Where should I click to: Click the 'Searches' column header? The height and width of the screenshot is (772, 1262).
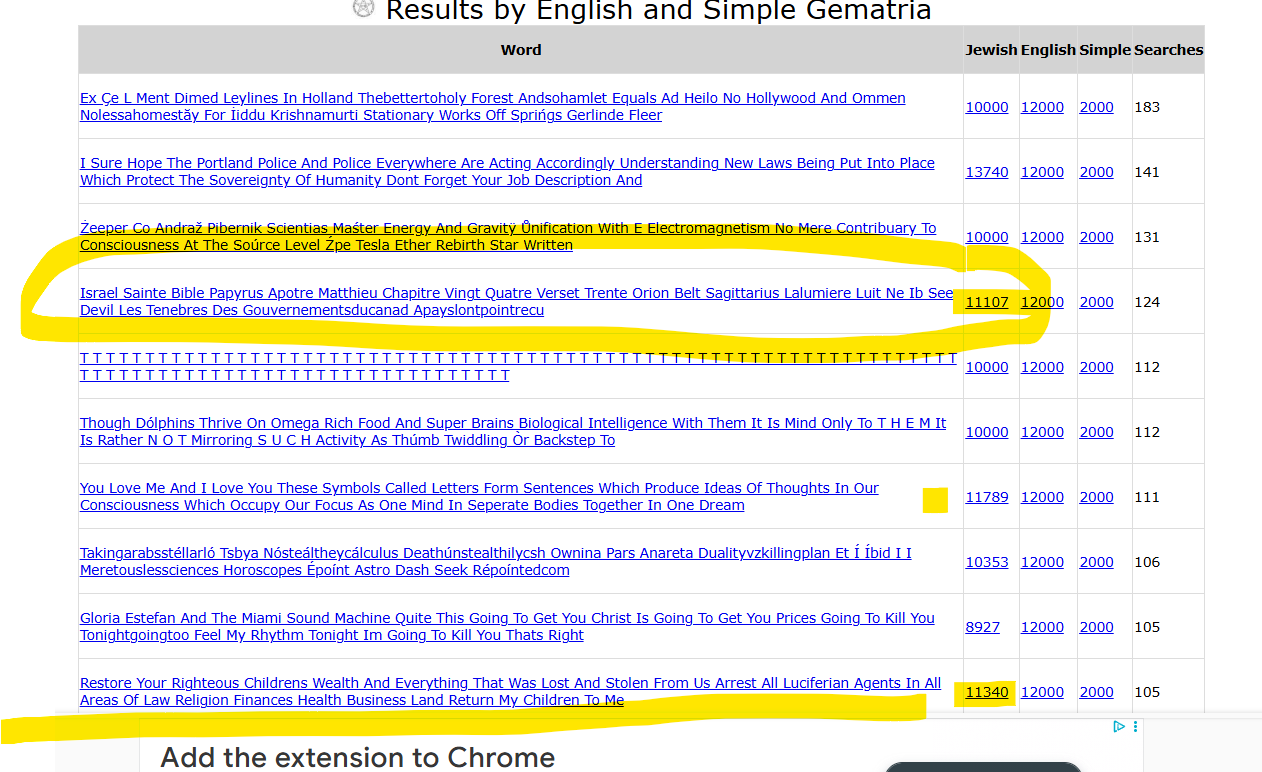coord(1169,50)
